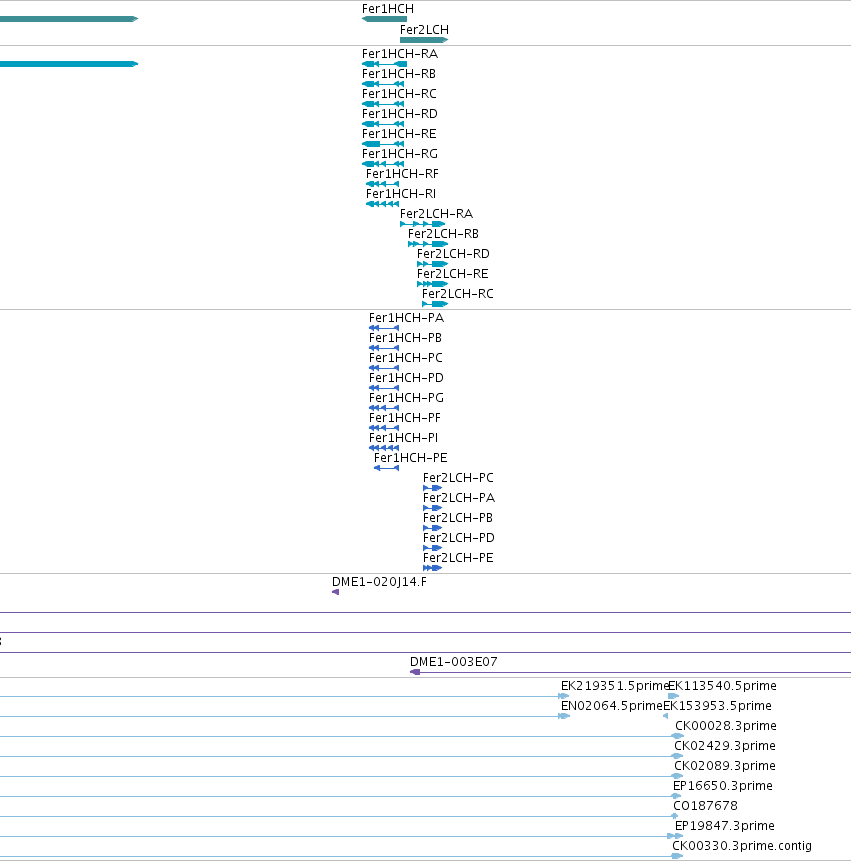
Task: Click EST EN02064.5prime label
Action: tap(612, 706)
